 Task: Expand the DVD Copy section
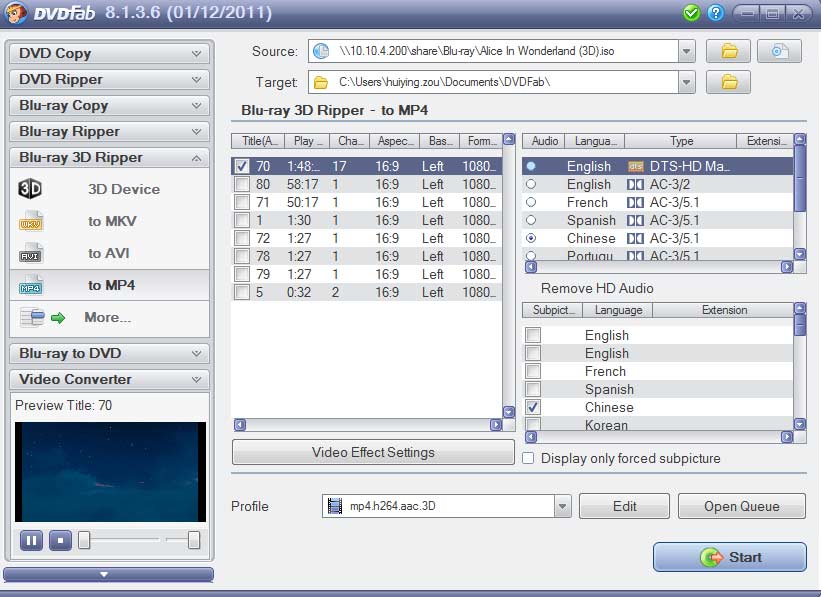coord(109,53)
